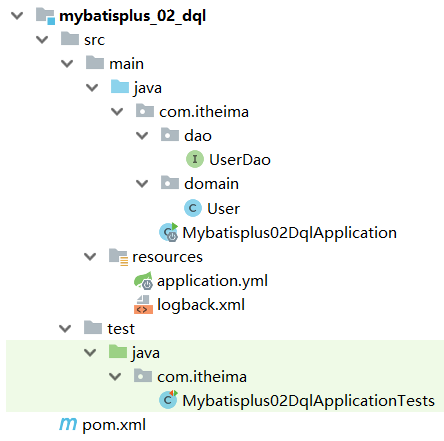The width and height of the screenshot is (444, 441).
Task: Select the Mybatisplus02DqlApplicationTests file name
Action: [x=308, y=400]
